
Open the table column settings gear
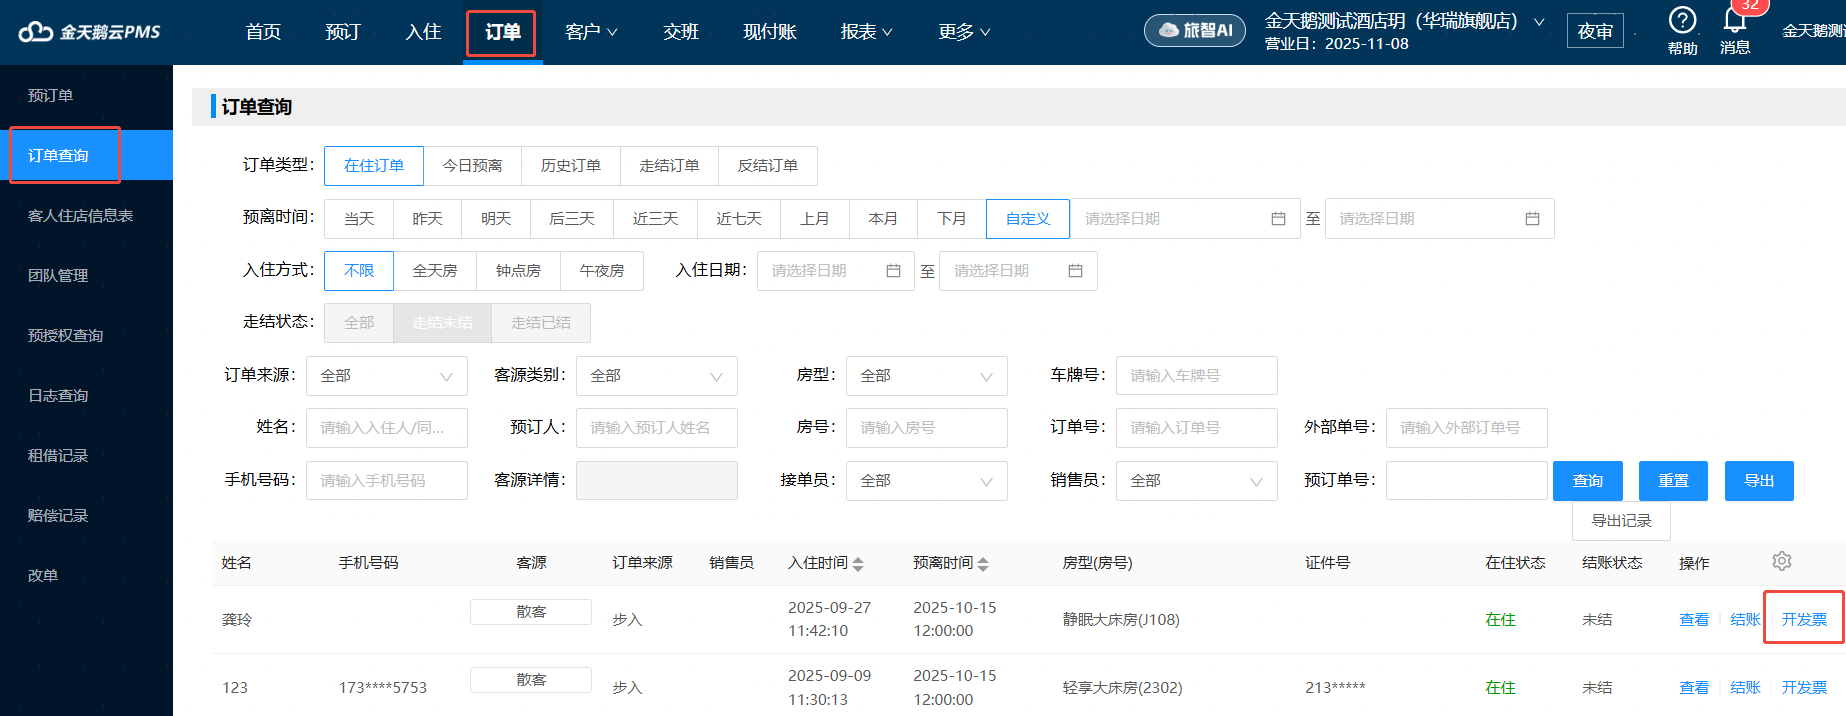click(1781, 561)
